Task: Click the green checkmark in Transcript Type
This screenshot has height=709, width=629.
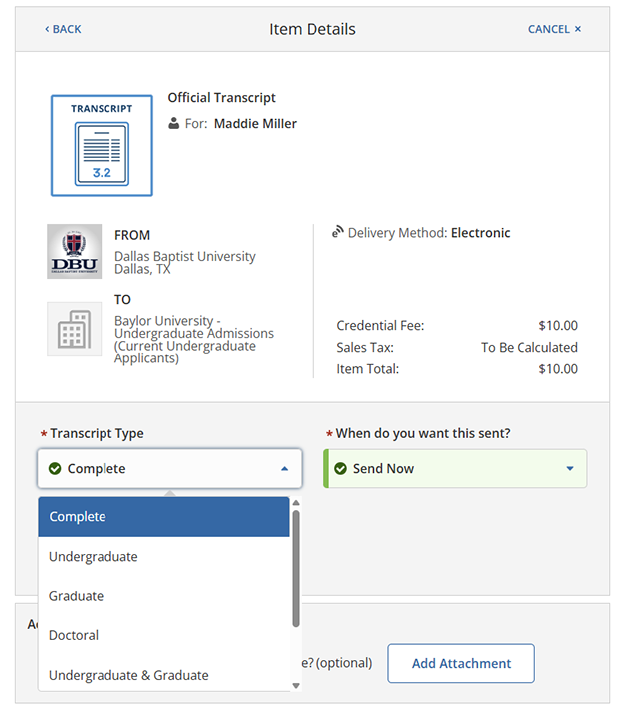Action: tap(55, 469)
